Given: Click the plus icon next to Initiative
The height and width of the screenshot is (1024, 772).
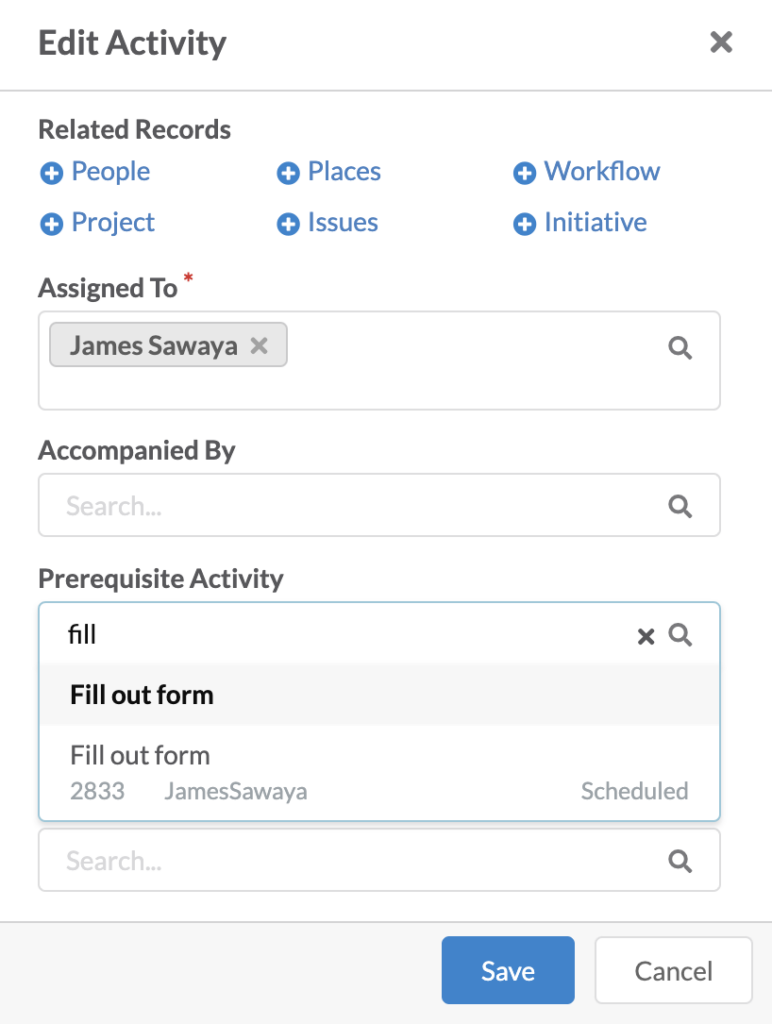Looking at the screenshot, I should pyautogui.click(x=524, y=223).
